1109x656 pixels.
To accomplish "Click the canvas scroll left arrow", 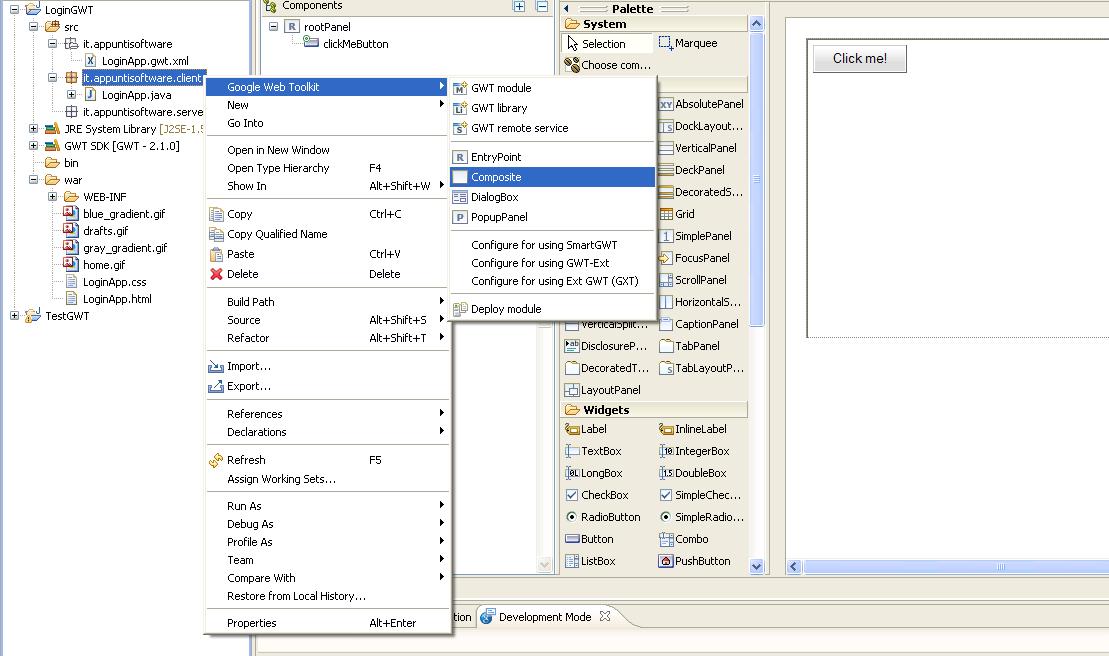I will [794, 566].
